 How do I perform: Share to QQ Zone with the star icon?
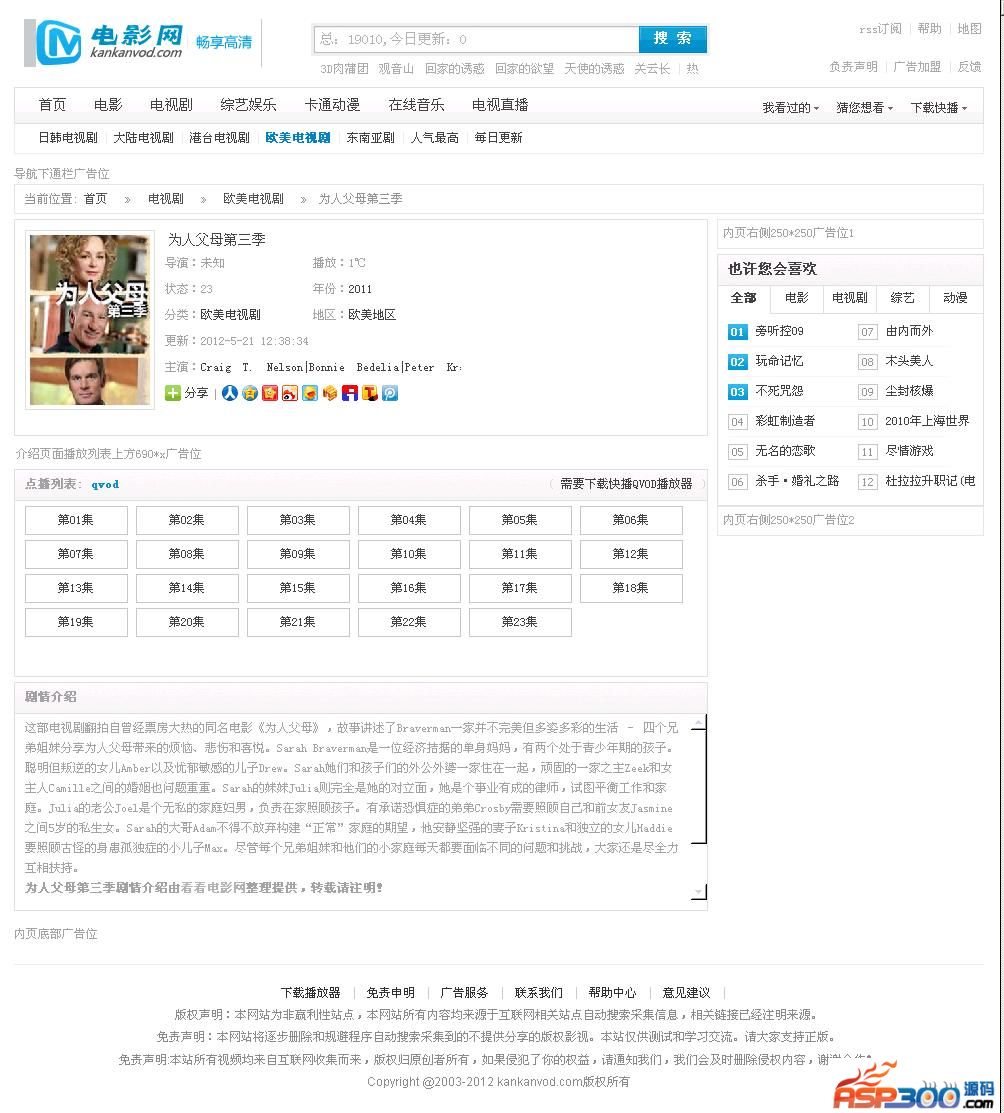tap(249, 393)
